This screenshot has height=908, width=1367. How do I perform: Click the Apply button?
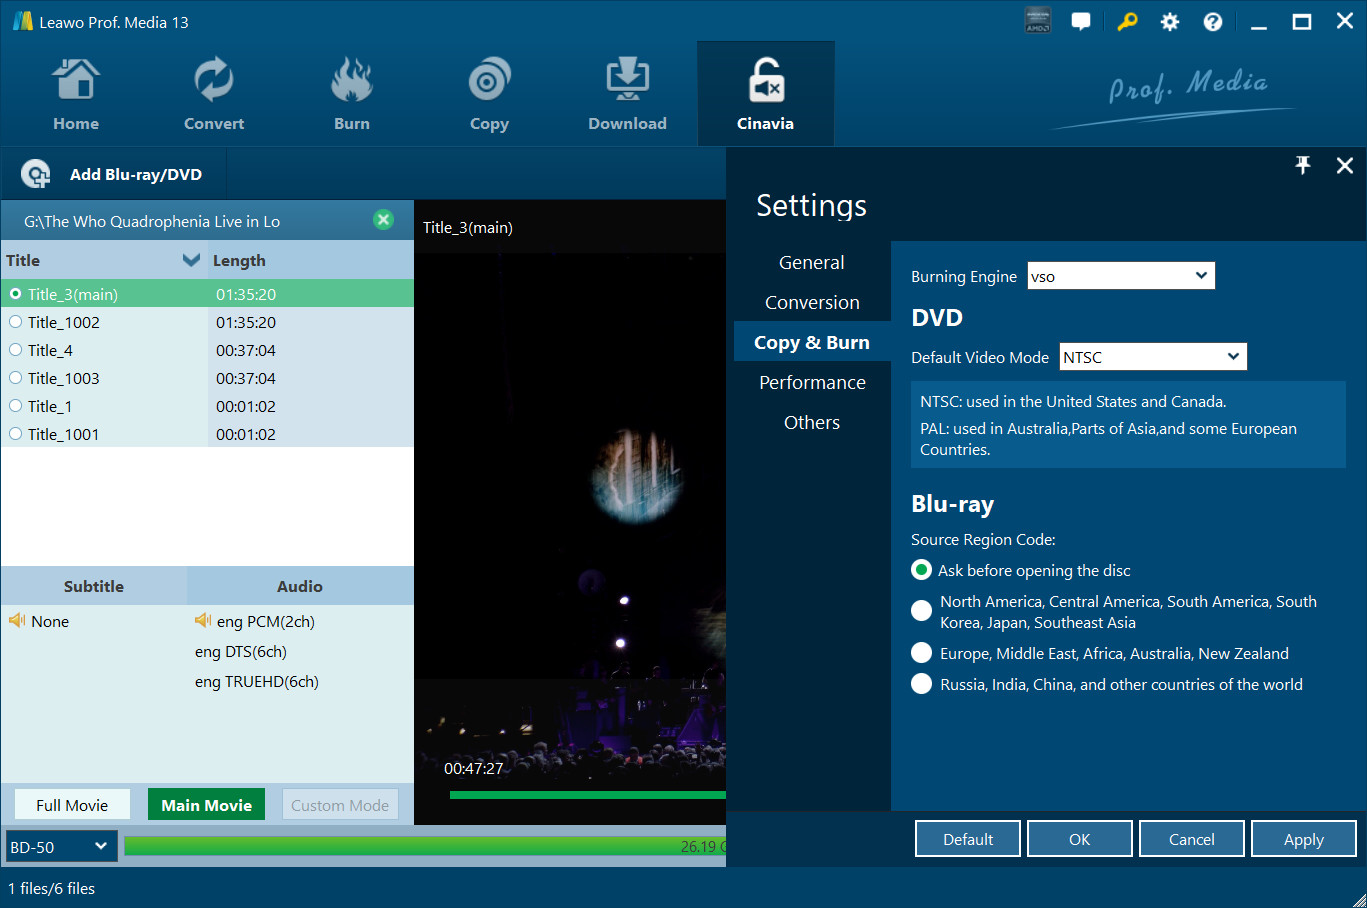pos(1303,839)
